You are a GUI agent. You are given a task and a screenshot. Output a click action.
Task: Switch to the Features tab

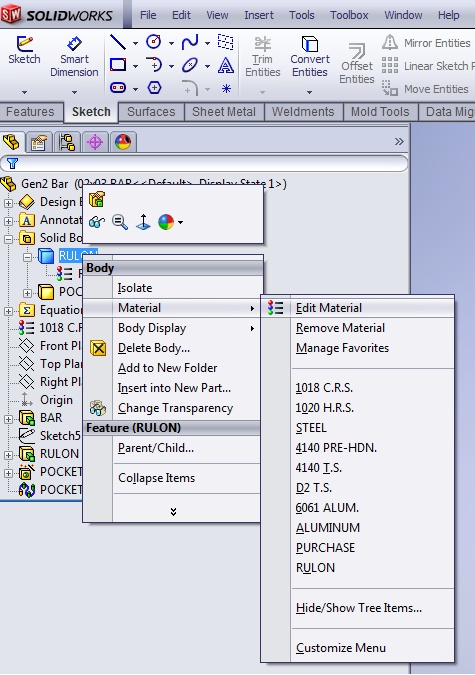[30, 112]
